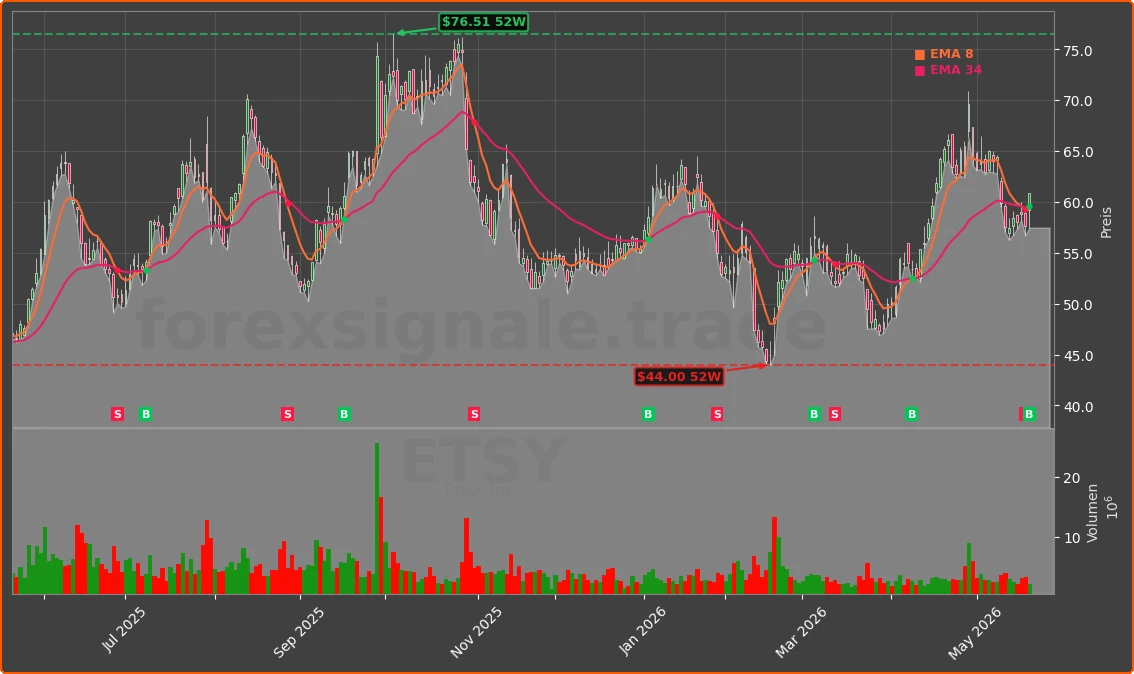Click the EMA 8 legend label
This screenshot has width=1134, height=674.
click(x=951, y=54)
